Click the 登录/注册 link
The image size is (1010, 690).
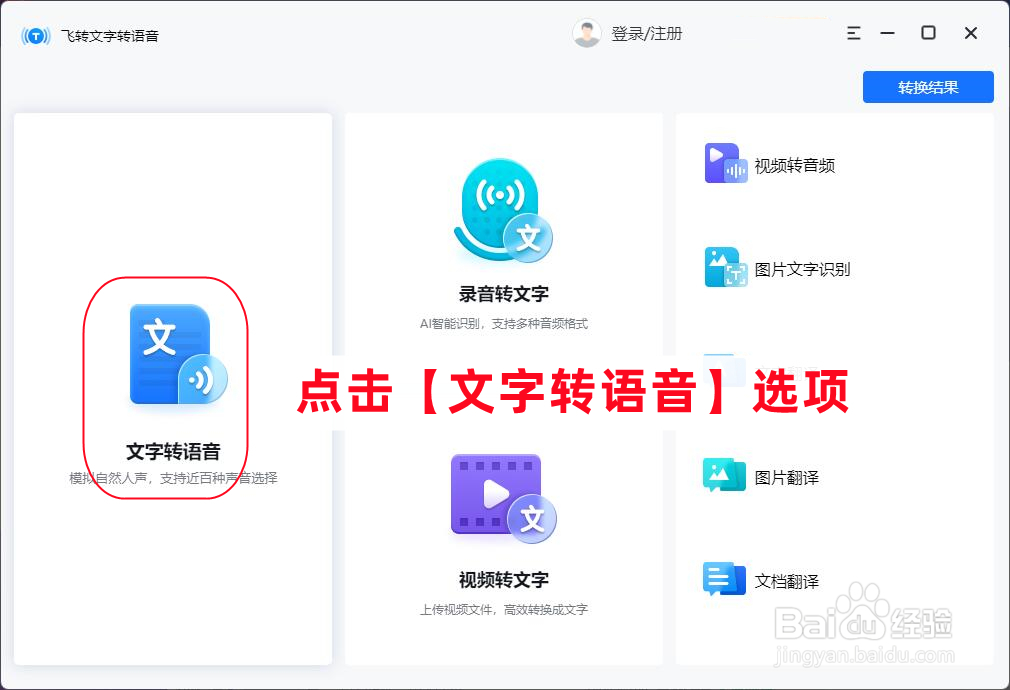[x=647, y=34]
